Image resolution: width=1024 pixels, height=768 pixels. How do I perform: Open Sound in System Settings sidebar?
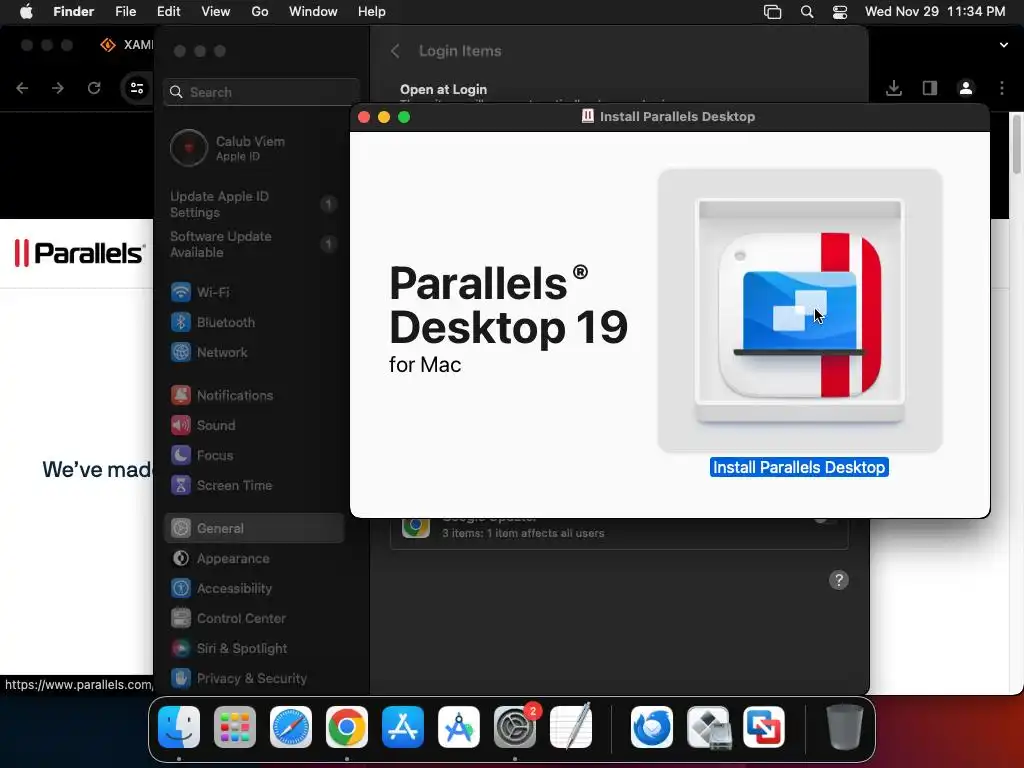255,425
